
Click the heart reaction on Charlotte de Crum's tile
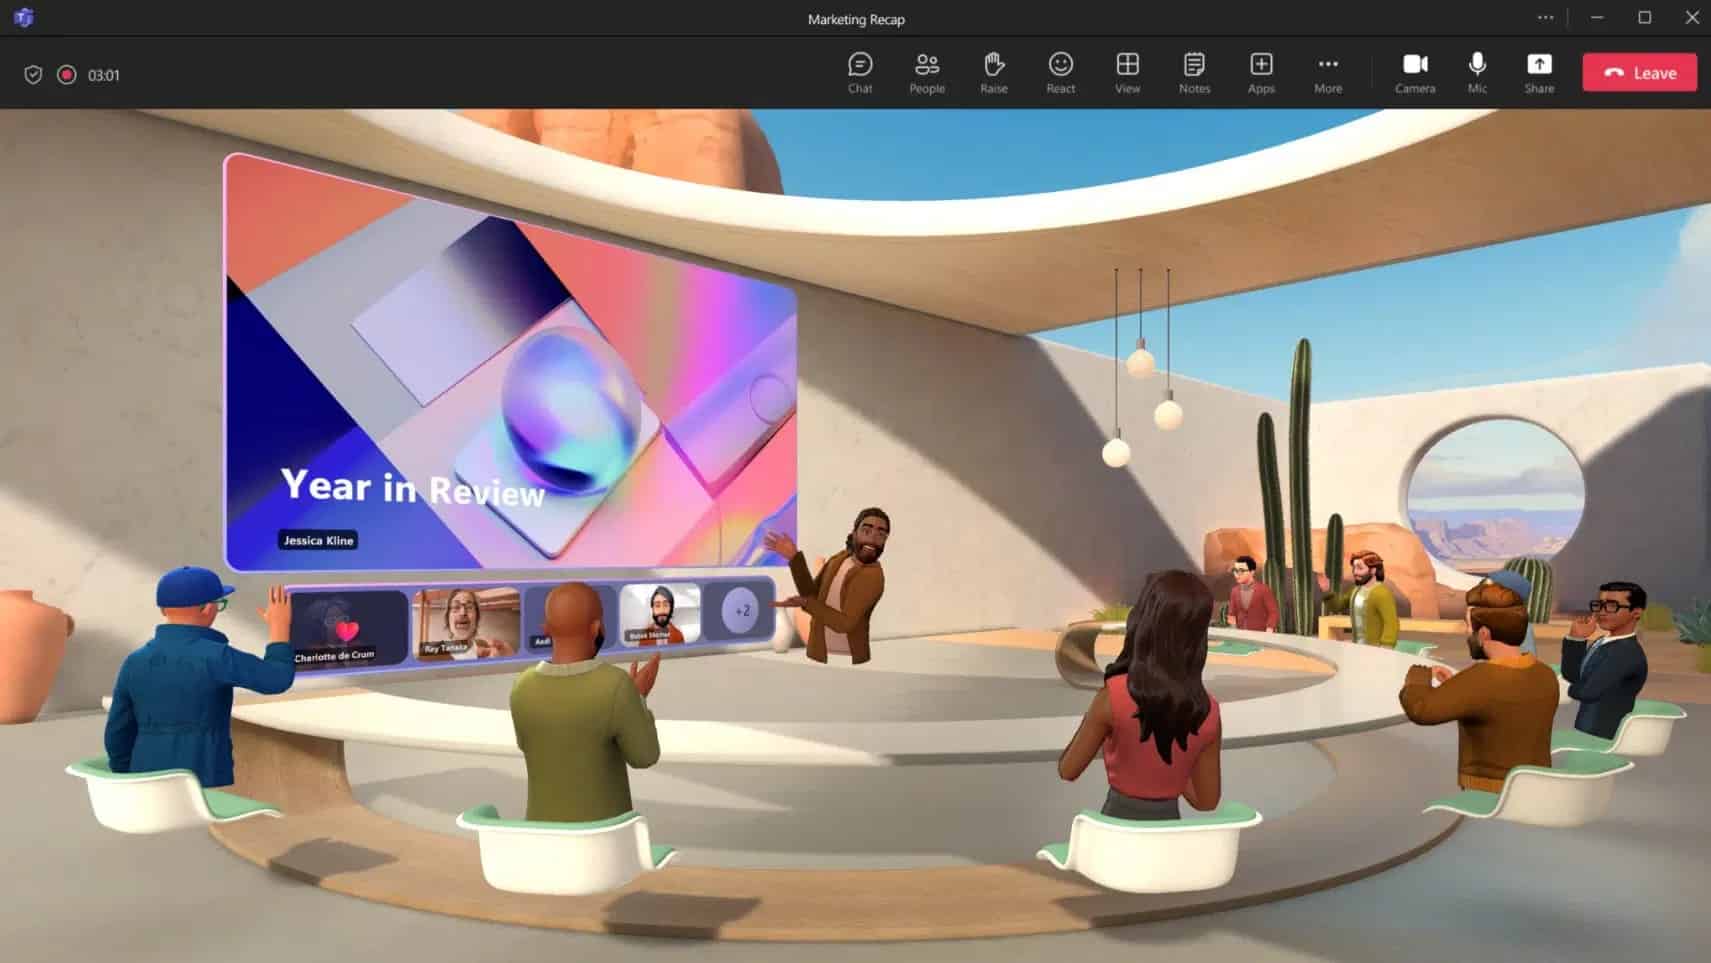coord(346,632)
